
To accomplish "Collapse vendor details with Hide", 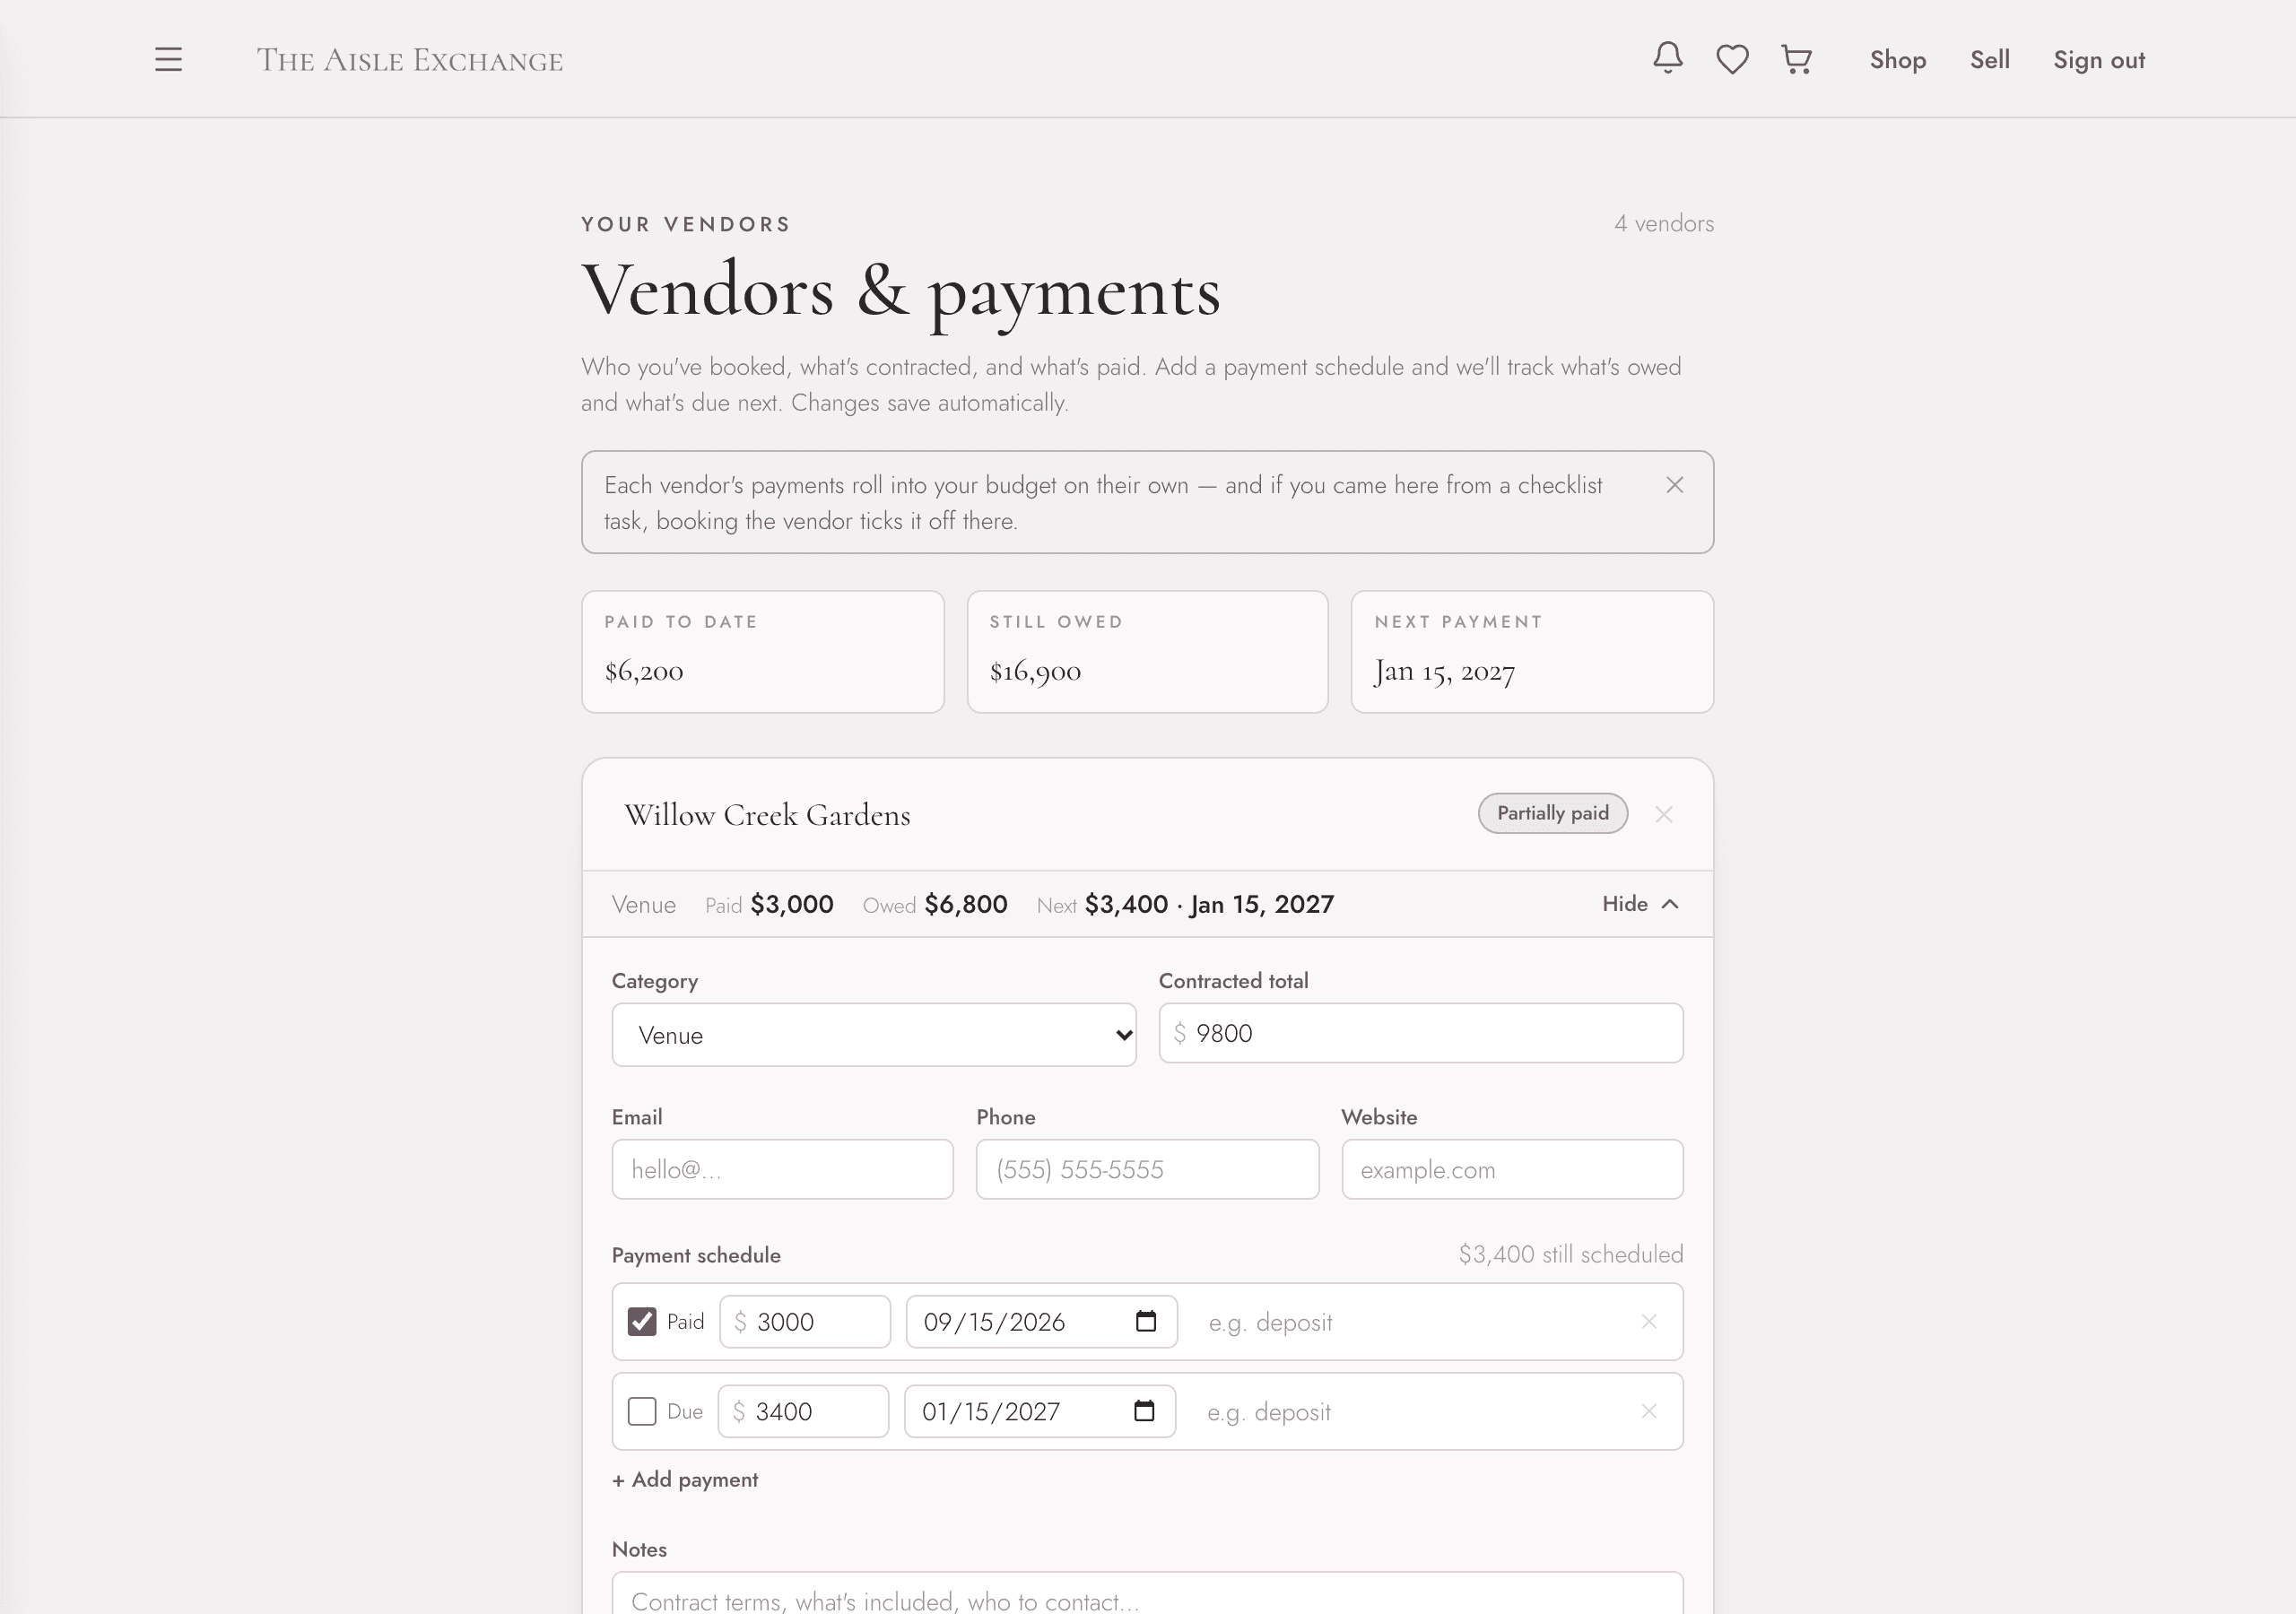I will (x=1640, y=904).
